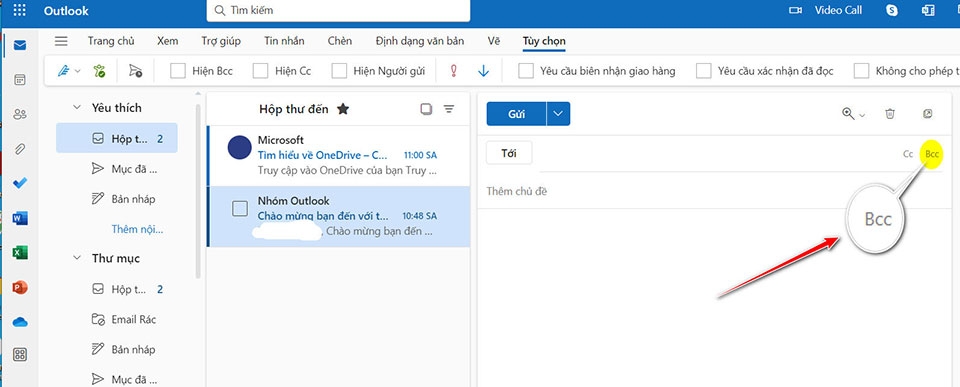Click the select-all icon in message list

(426, 109)
